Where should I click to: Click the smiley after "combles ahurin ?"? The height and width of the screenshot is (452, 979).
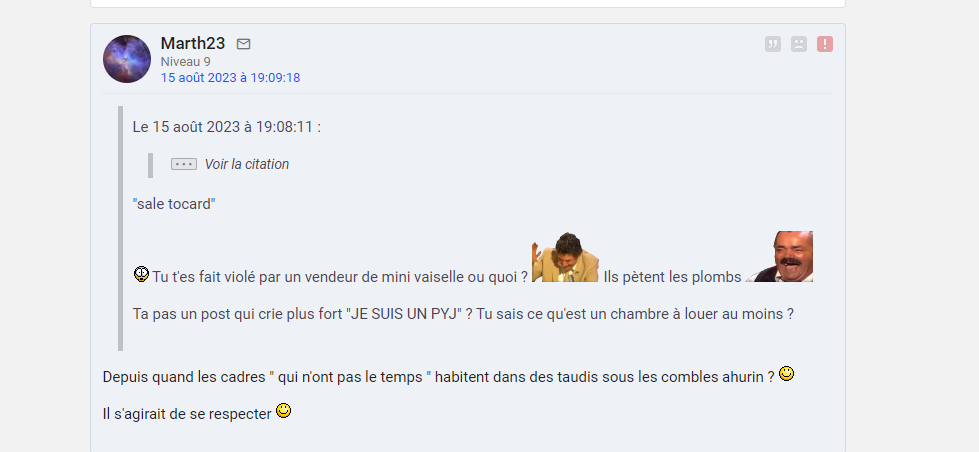[x=787, y=374]
